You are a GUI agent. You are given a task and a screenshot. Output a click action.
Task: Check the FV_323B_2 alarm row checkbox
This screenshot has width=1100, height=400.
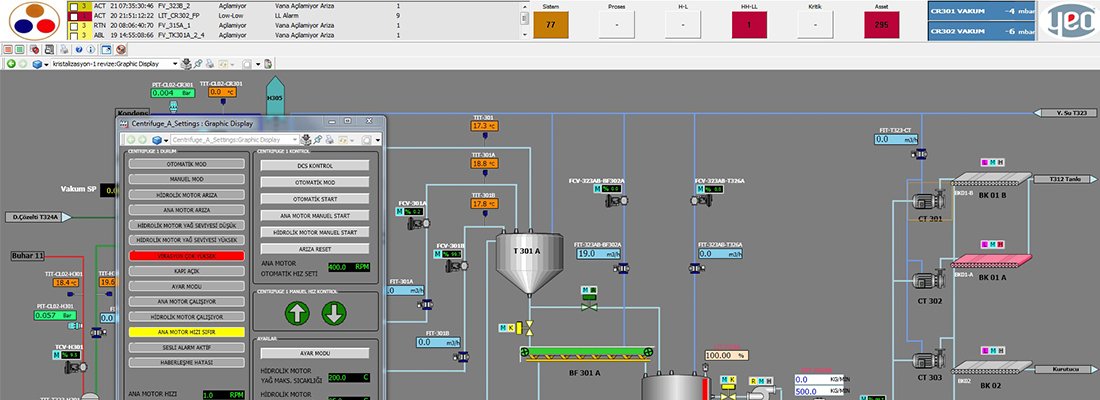[72, 5]
